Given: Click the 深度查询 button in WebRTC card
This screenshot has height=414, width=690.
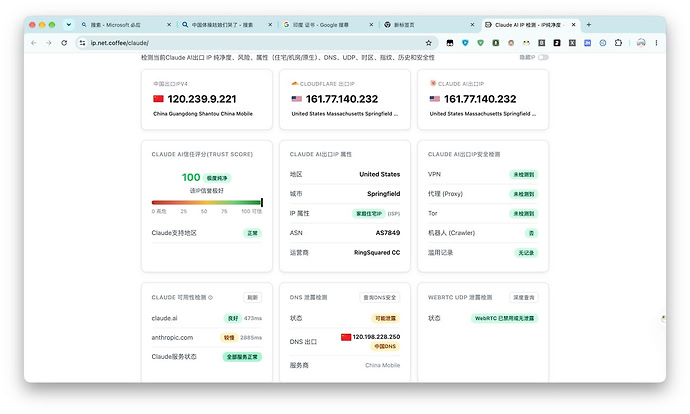Looking at the screenshot, I should (x=524, y=297).
